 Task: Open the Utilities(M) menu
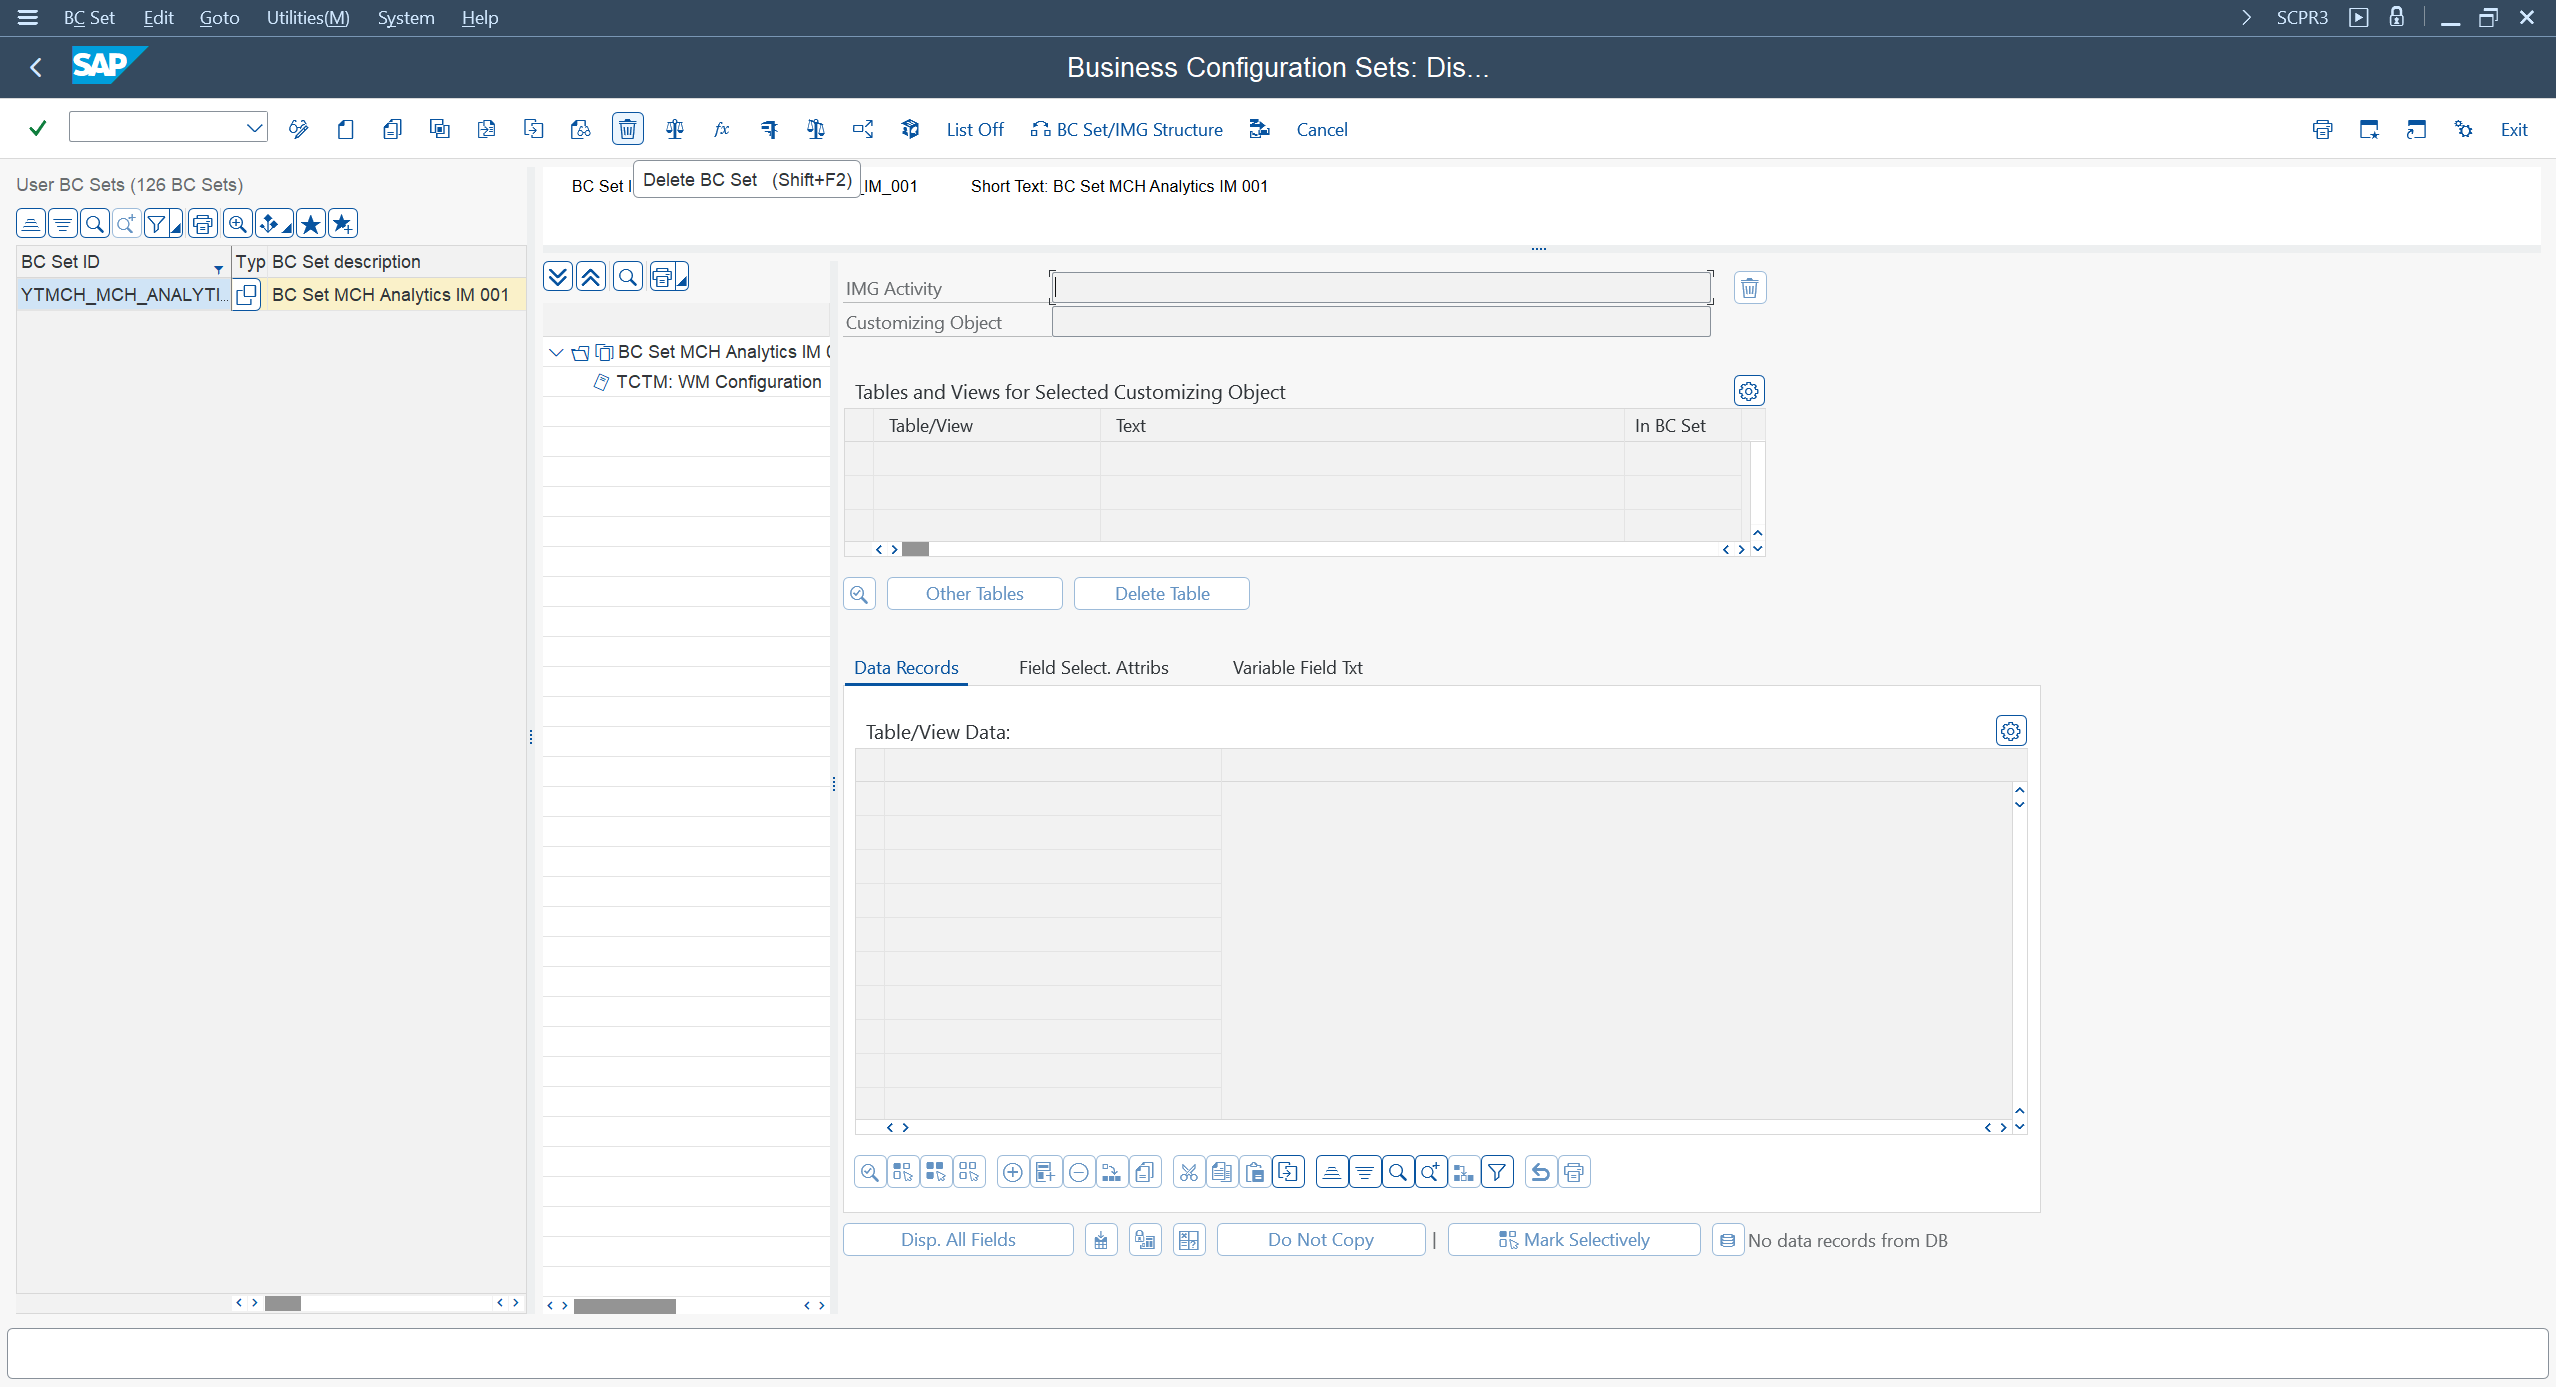tap(307, 18)
